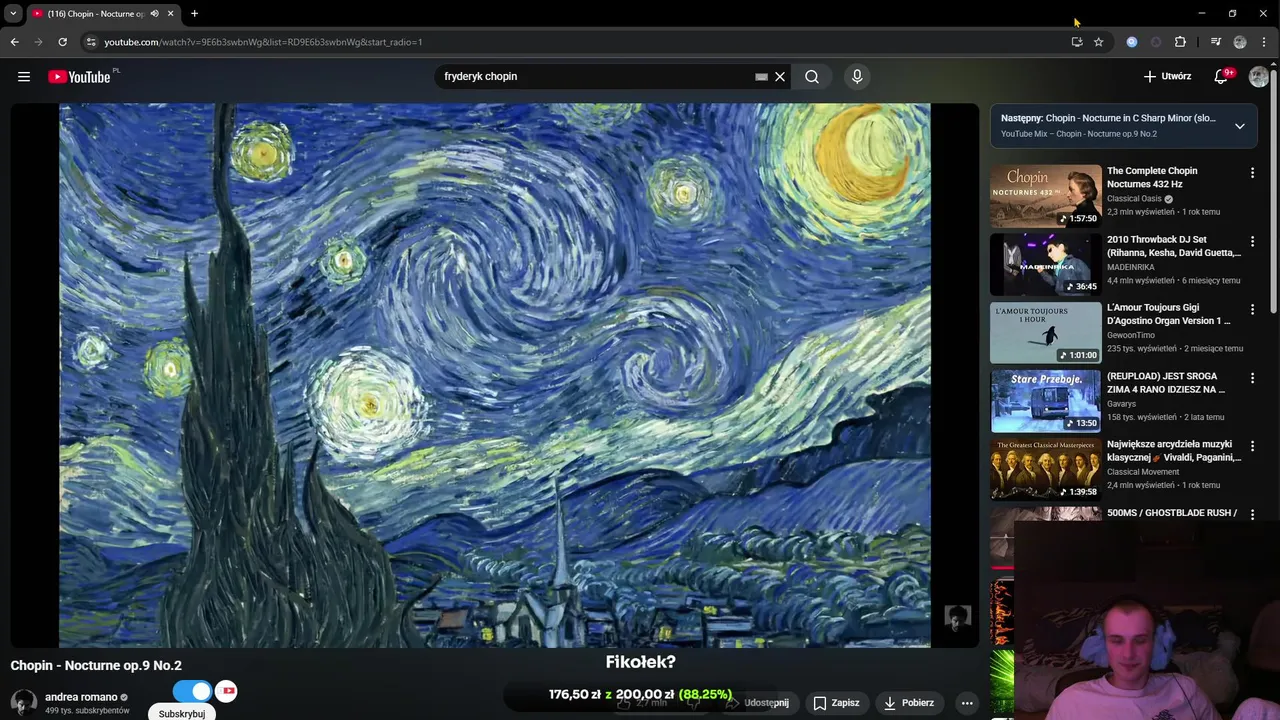1280x720 pixels.
Task: Close the Chopin Nocturne browser tab
Action: [170, 14]
